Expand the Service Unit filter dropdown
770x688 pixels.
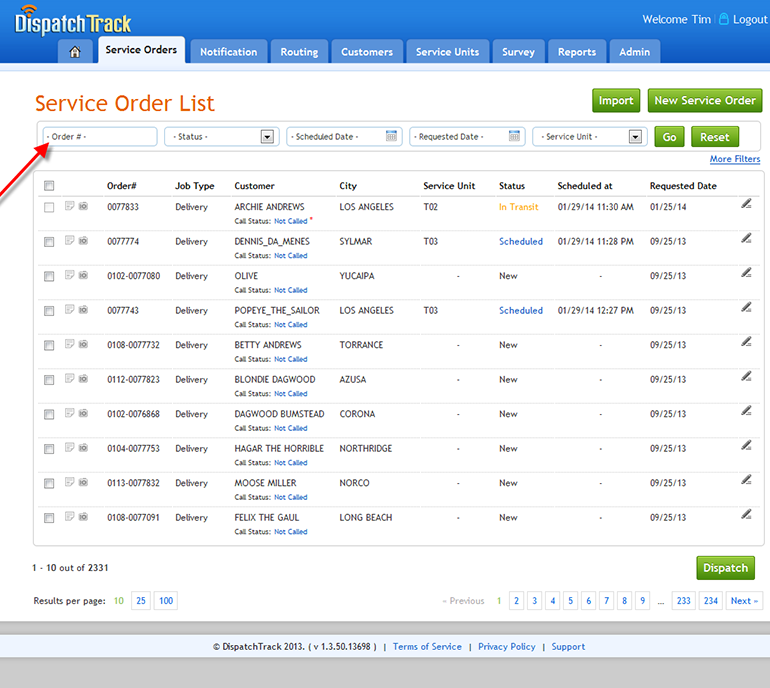click(x=636, y=137)
